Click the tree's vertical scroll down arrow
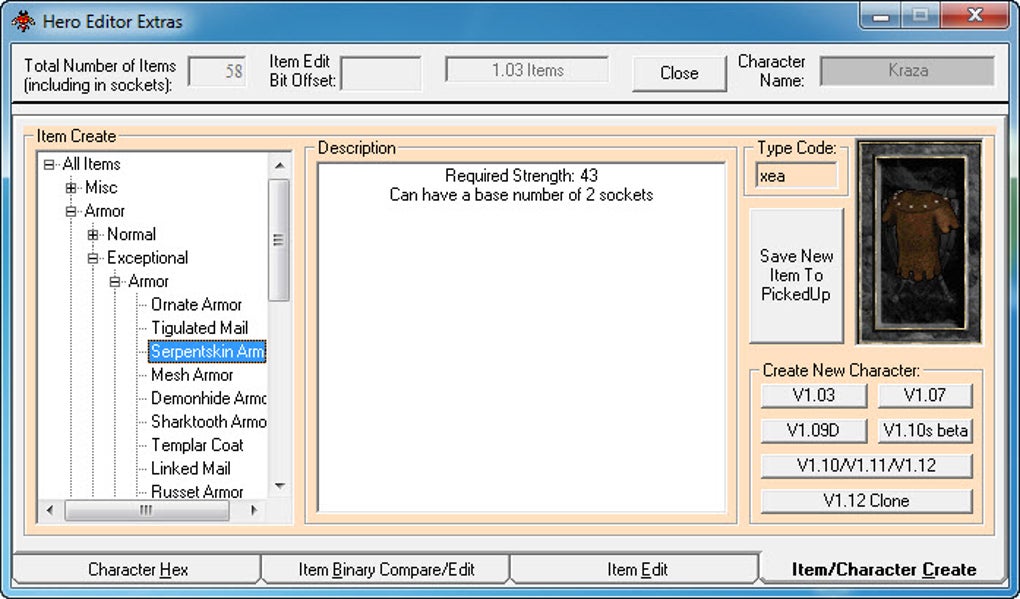1020x599 pixels. coord(280,486)
